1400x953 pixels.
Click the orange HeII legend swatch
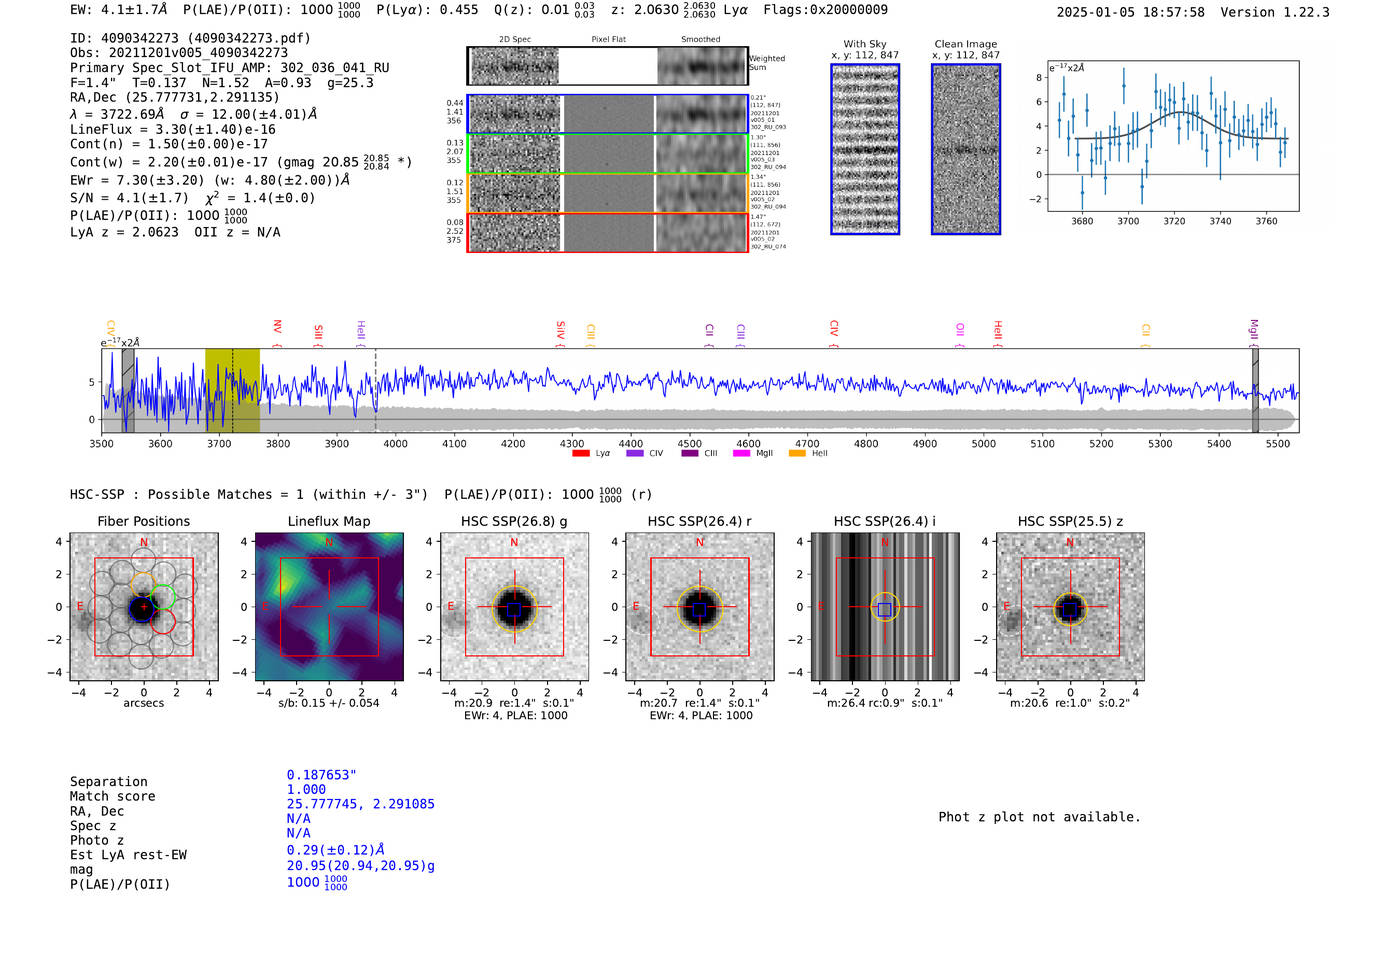[797, 453]
